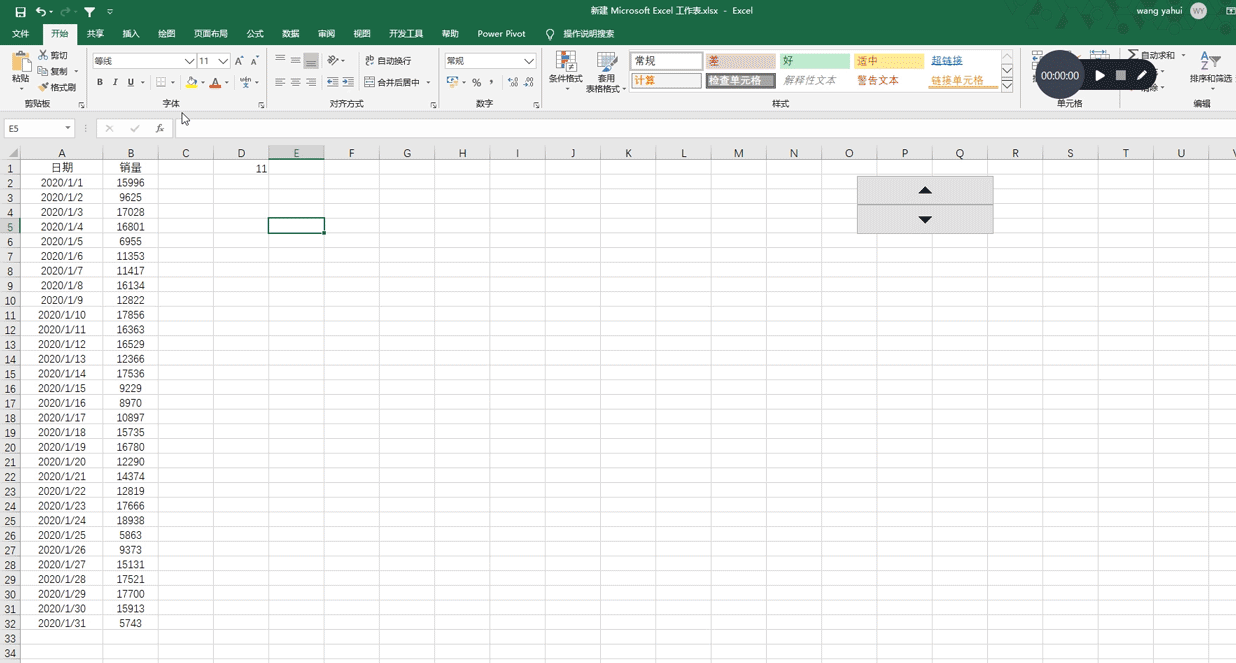This screenshot has width=1236, height=663.
Task: Click the 超链接 cell style
Action: point(962,61)
